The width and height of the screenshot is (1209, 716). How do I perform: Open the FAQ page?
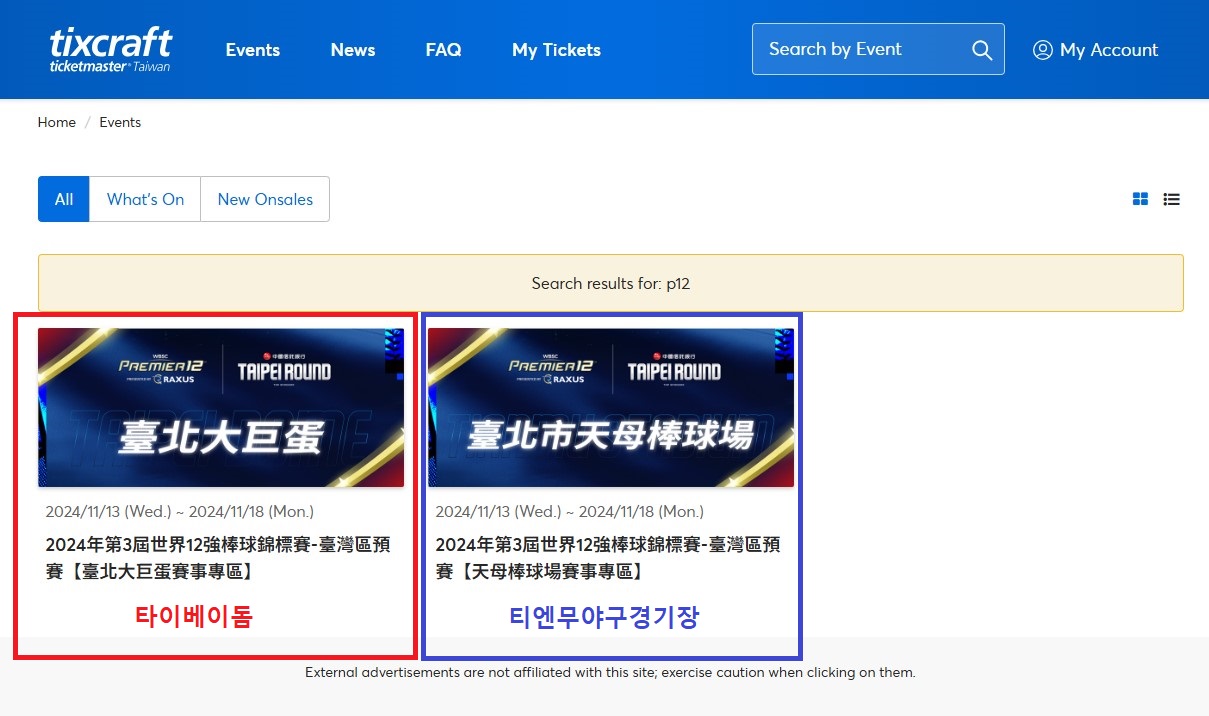(443, 50)
